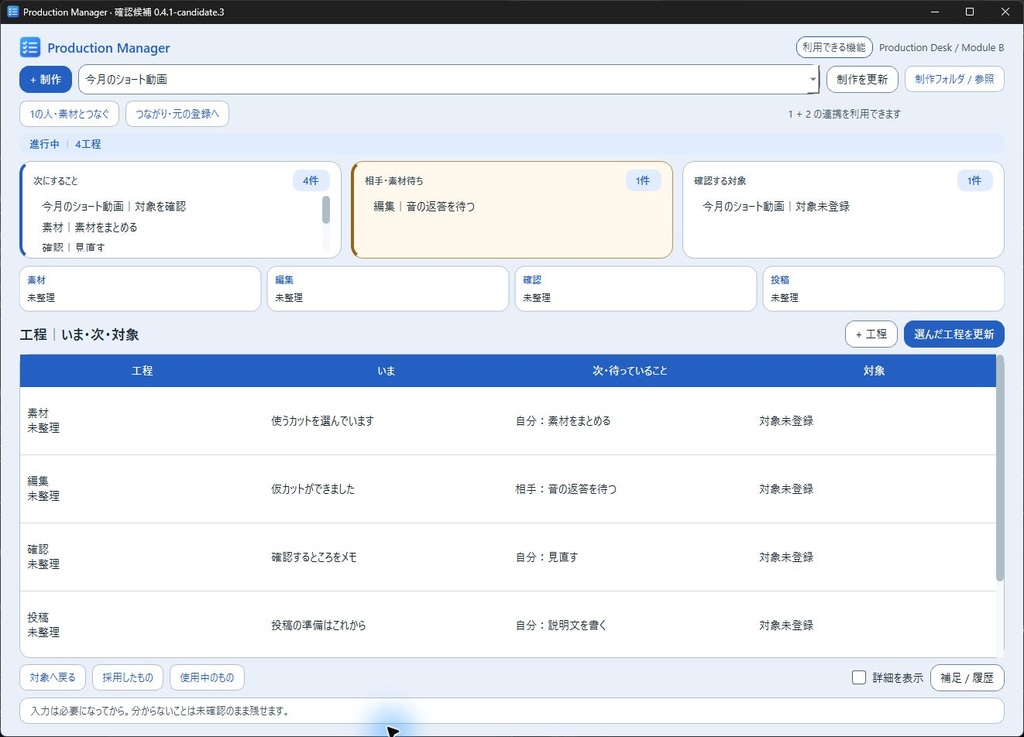Click 選んだ工程を更新 button

tap(954, 334)
